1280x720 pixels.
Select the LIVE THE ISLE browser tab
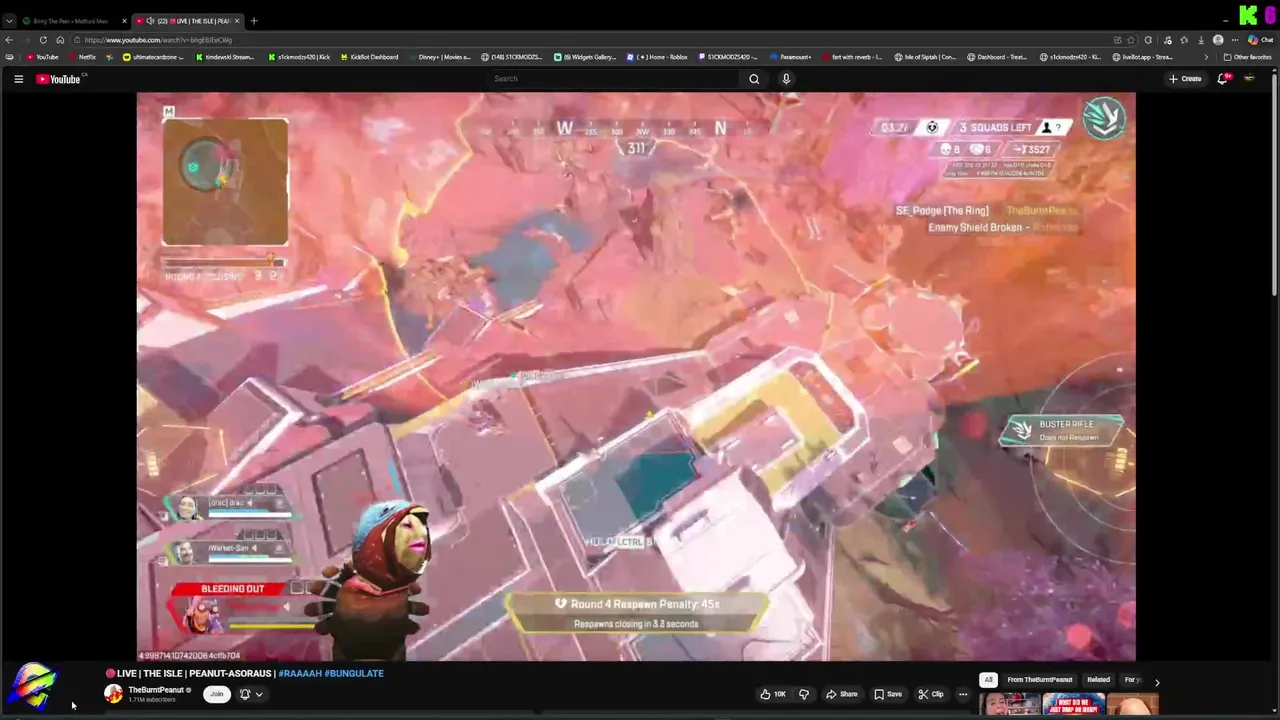[188, 21]
